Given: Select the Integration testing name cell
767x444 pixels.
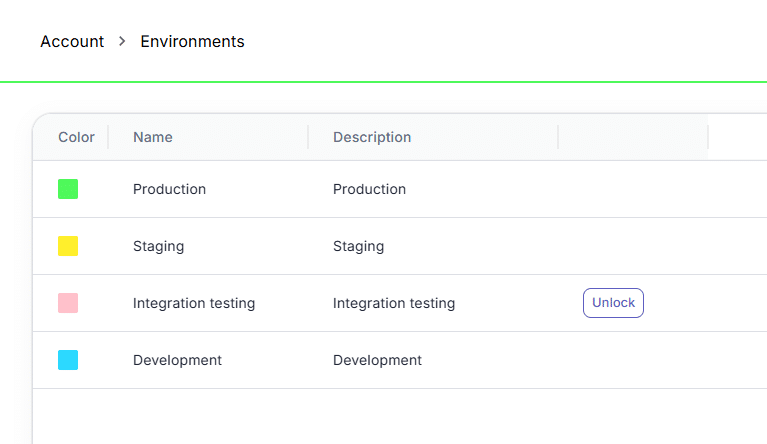Looking at the screenshot, I should [194, 303].
